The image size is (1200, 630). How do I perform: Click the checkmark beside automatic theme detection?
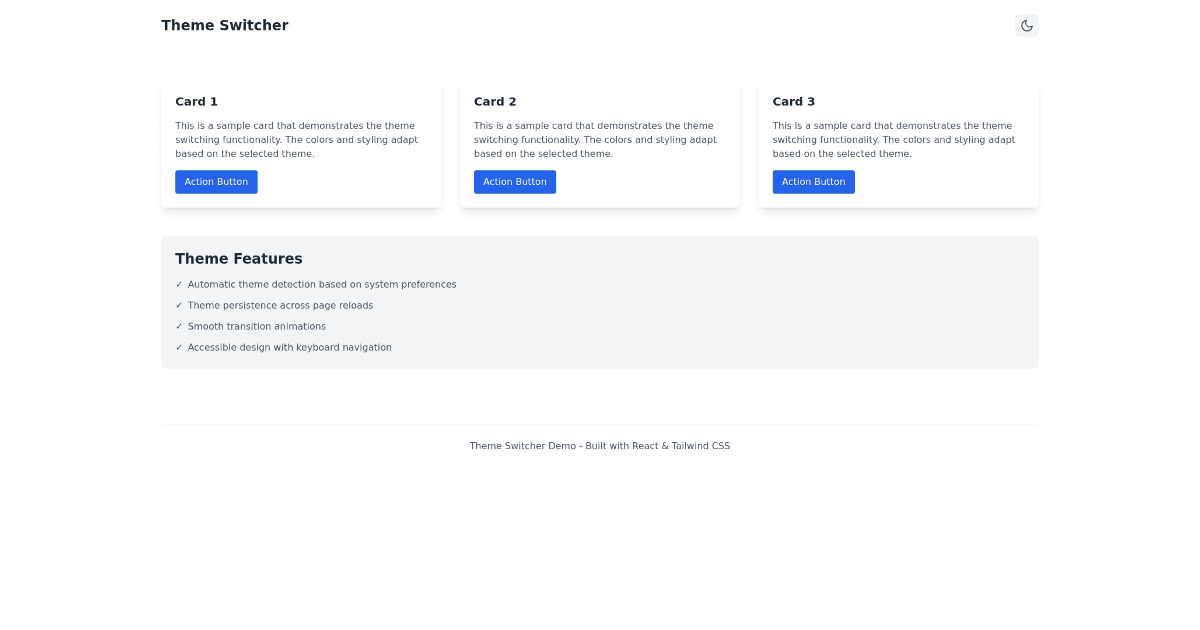coord(179,284)
